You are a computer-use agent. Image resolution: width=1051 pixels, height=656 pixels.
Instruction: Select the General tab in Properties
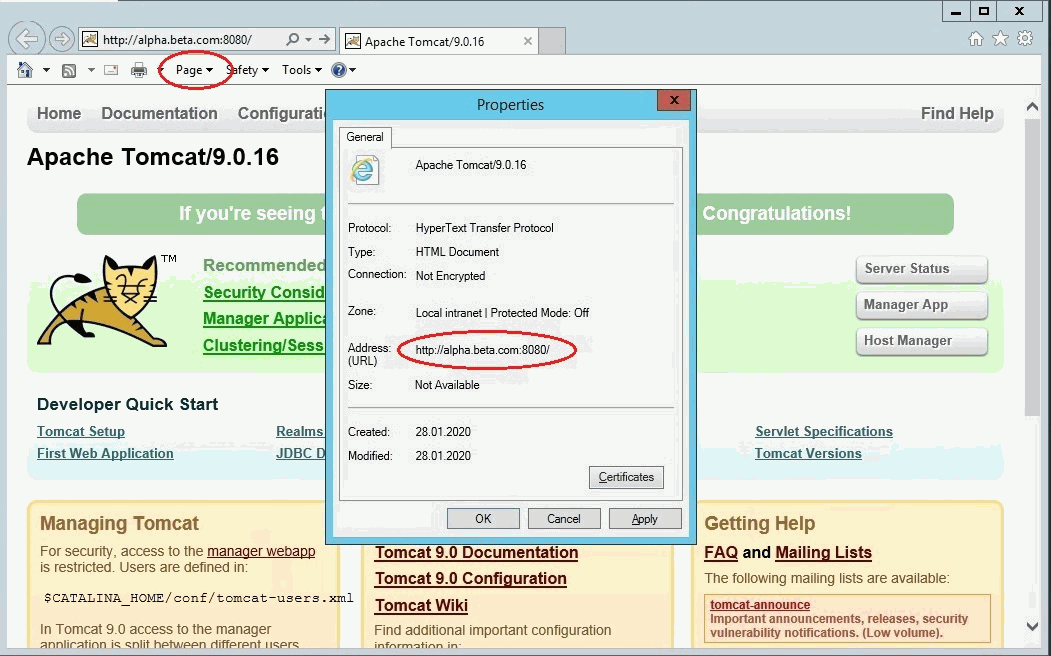[365, 137]
